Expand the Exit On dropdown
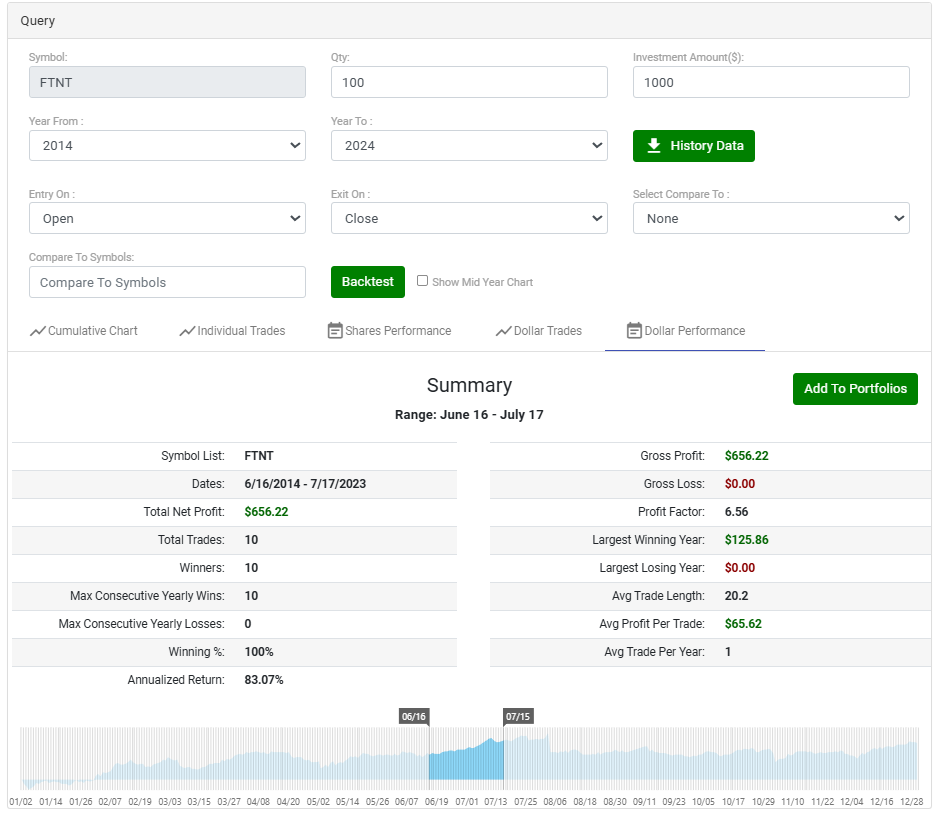935x815 pixels. tap(469, 218)
